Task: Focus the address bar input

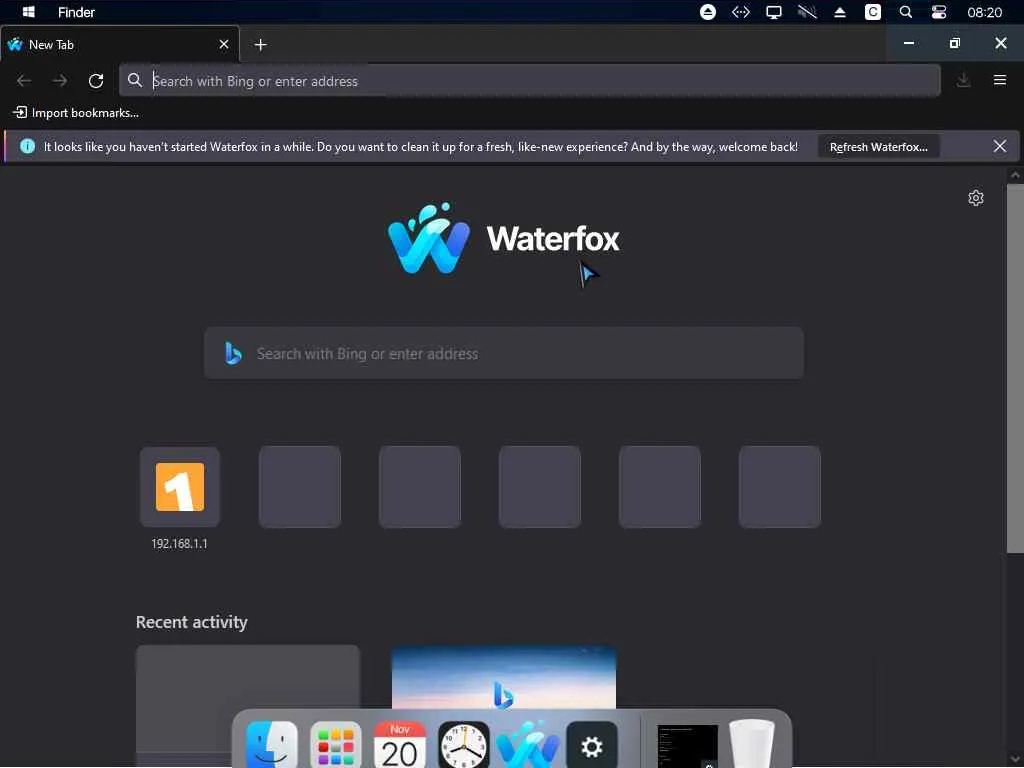Action: click(530, 81)
